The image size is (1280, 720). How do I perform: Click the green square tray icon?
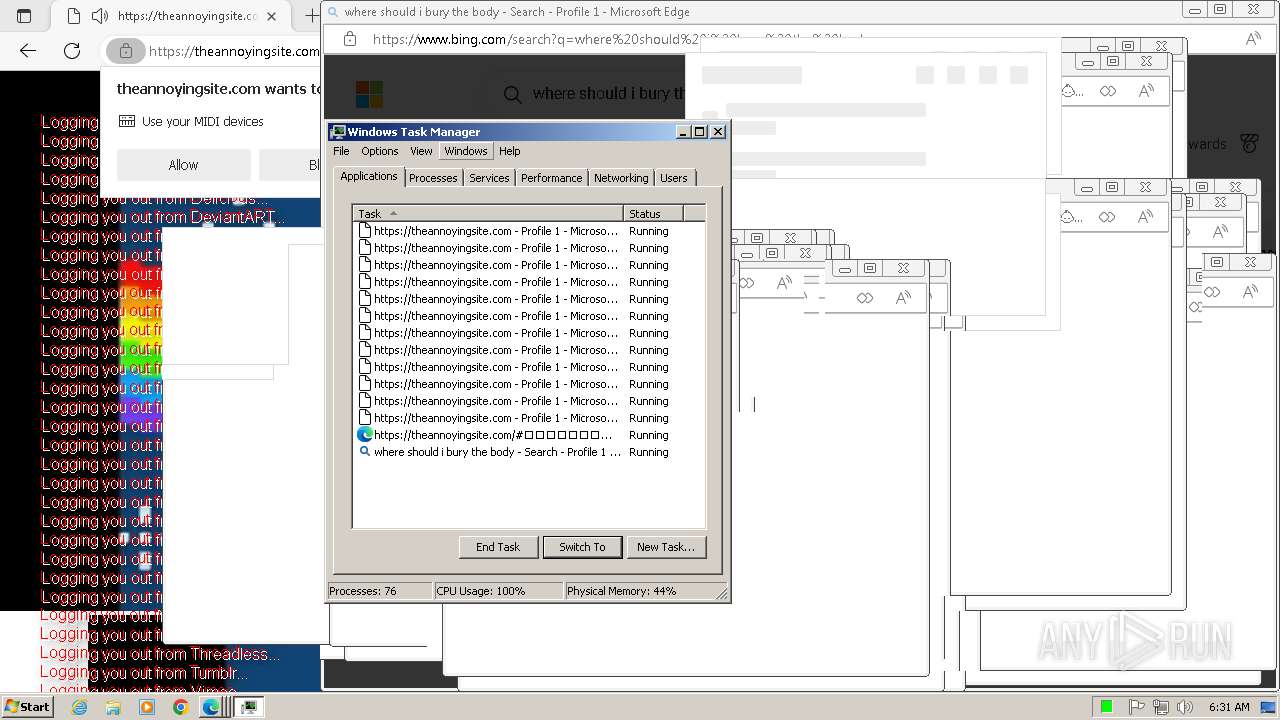[x=1107, y=707]
